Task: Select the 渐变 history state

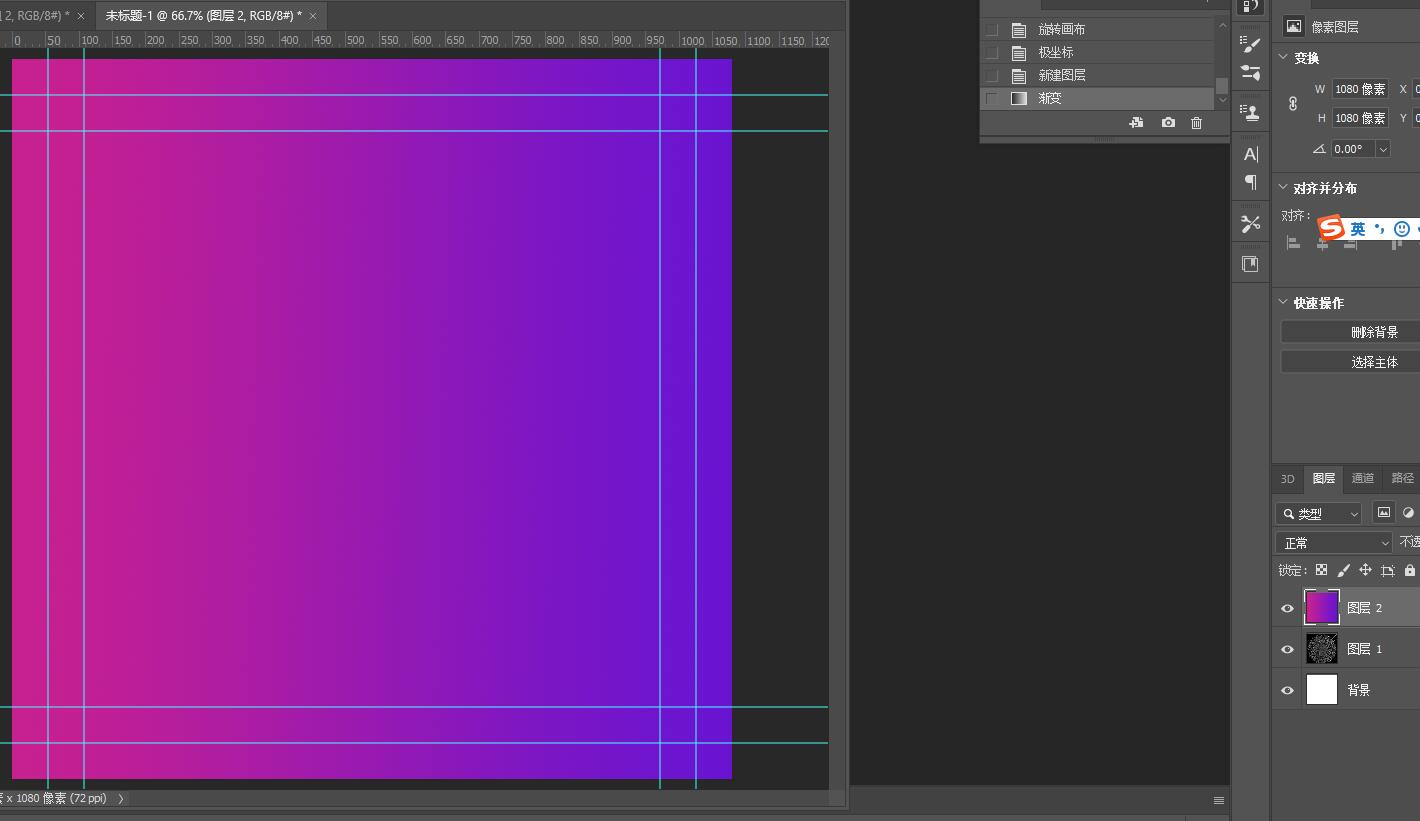Action: 1098,98
